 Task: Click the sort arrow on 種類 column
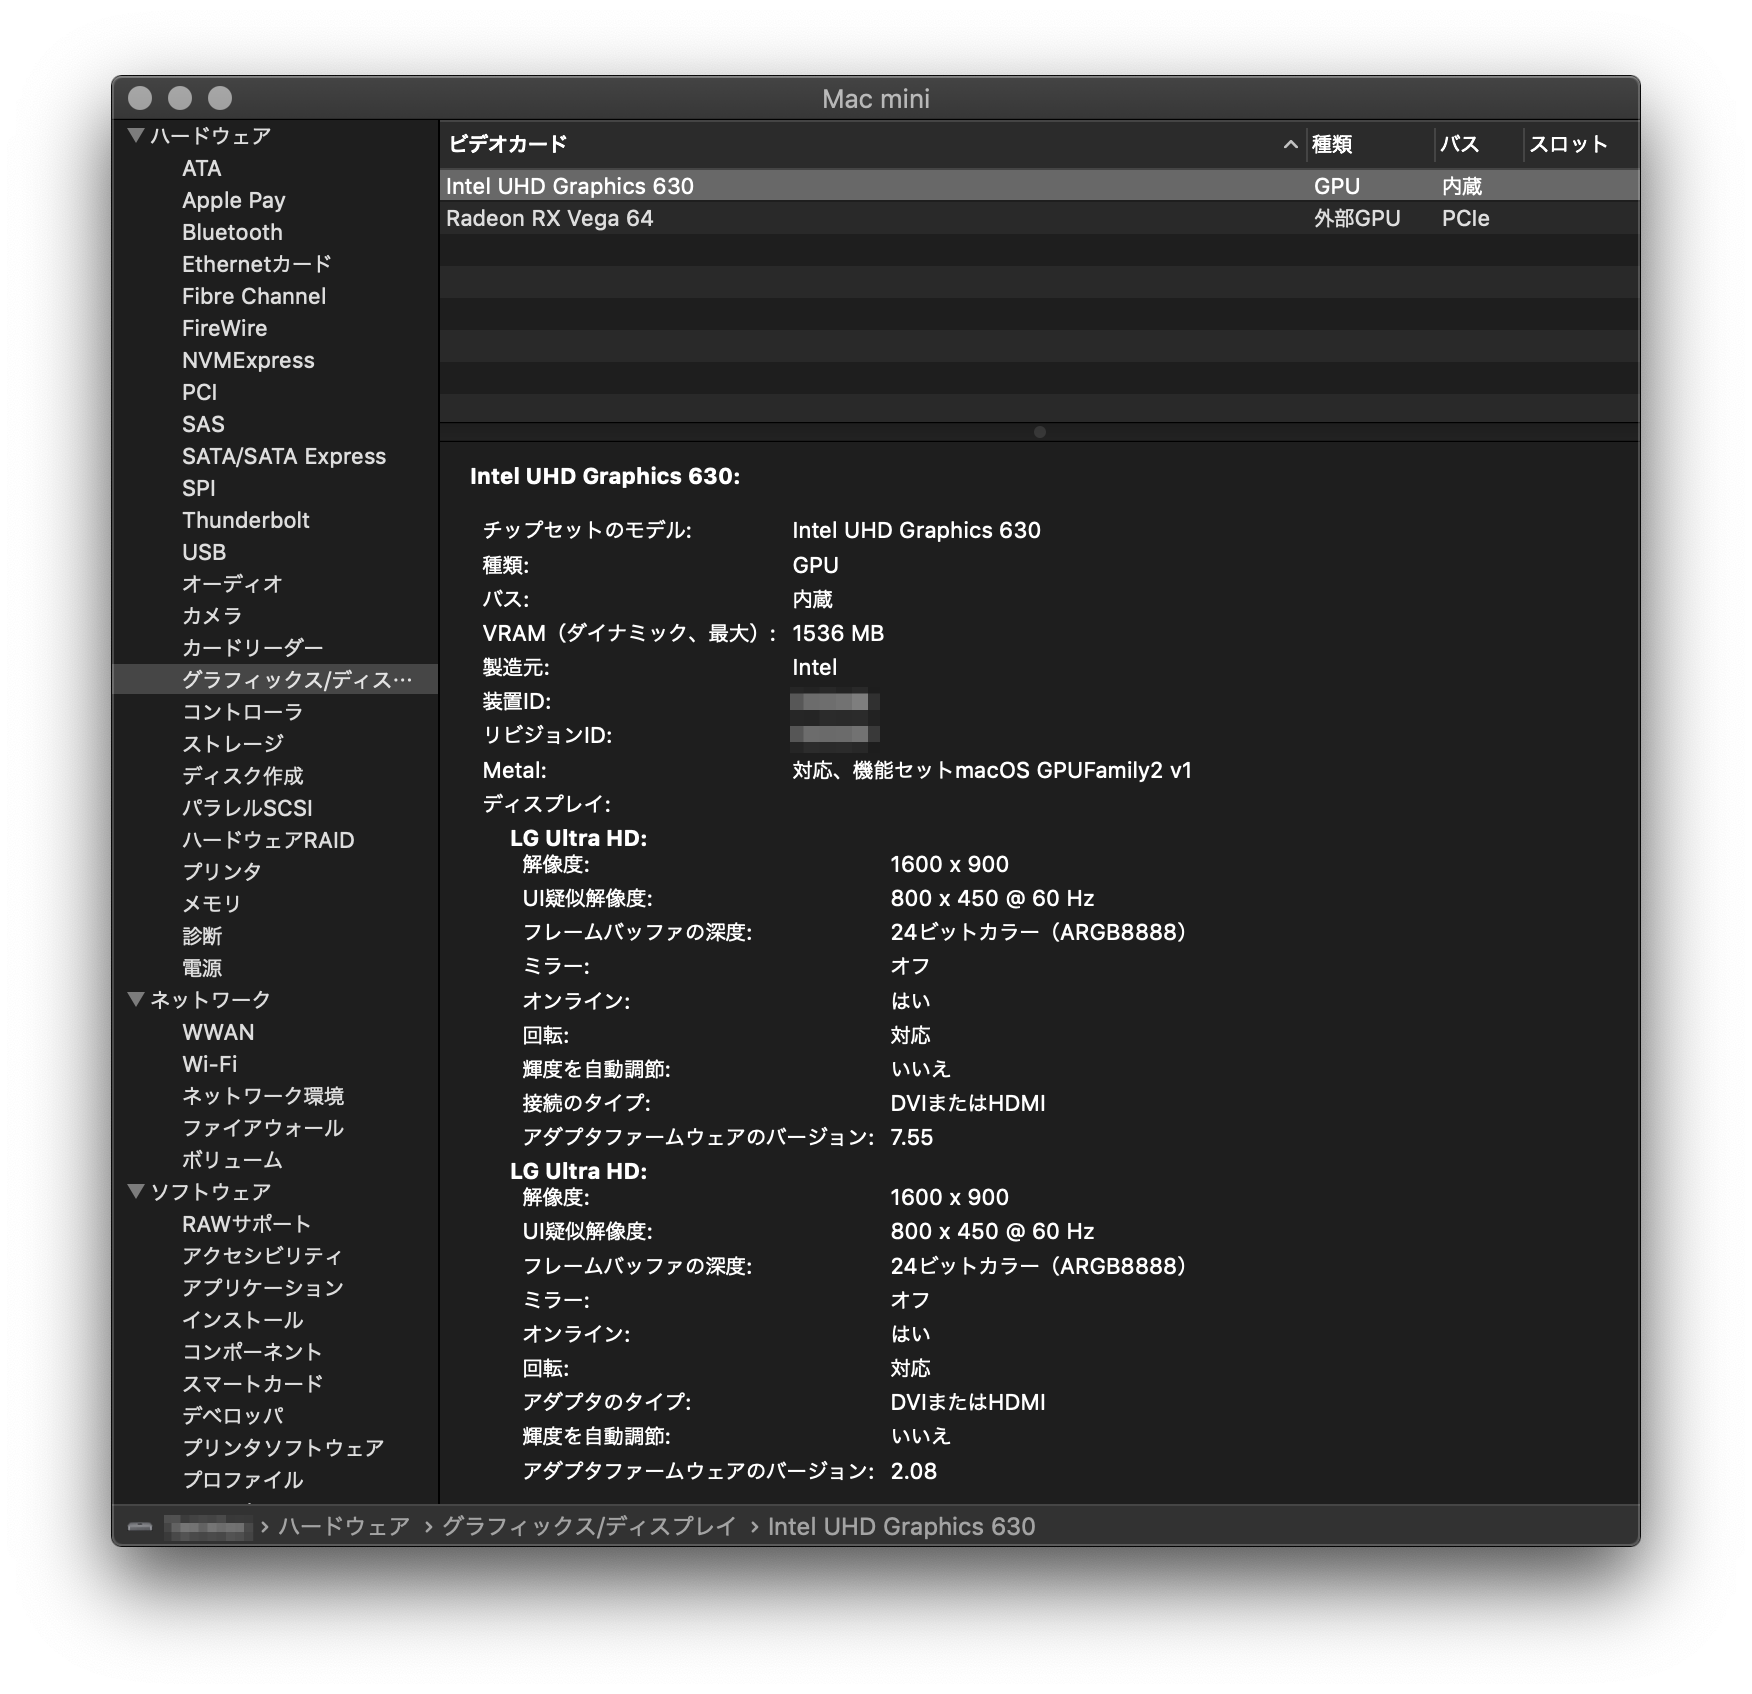tap(1290, 145)
